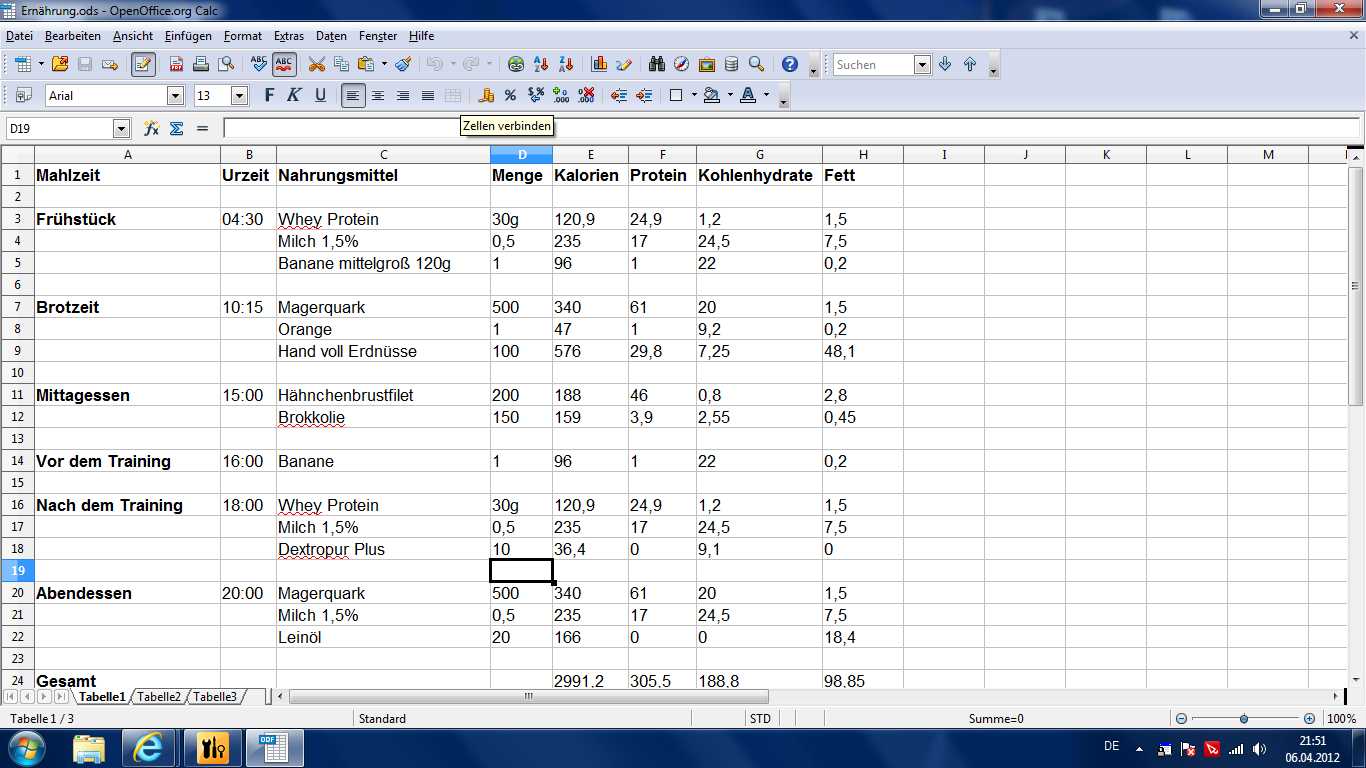Run the Spellcheck (ABC checkmark) icon

pos(259,64)
